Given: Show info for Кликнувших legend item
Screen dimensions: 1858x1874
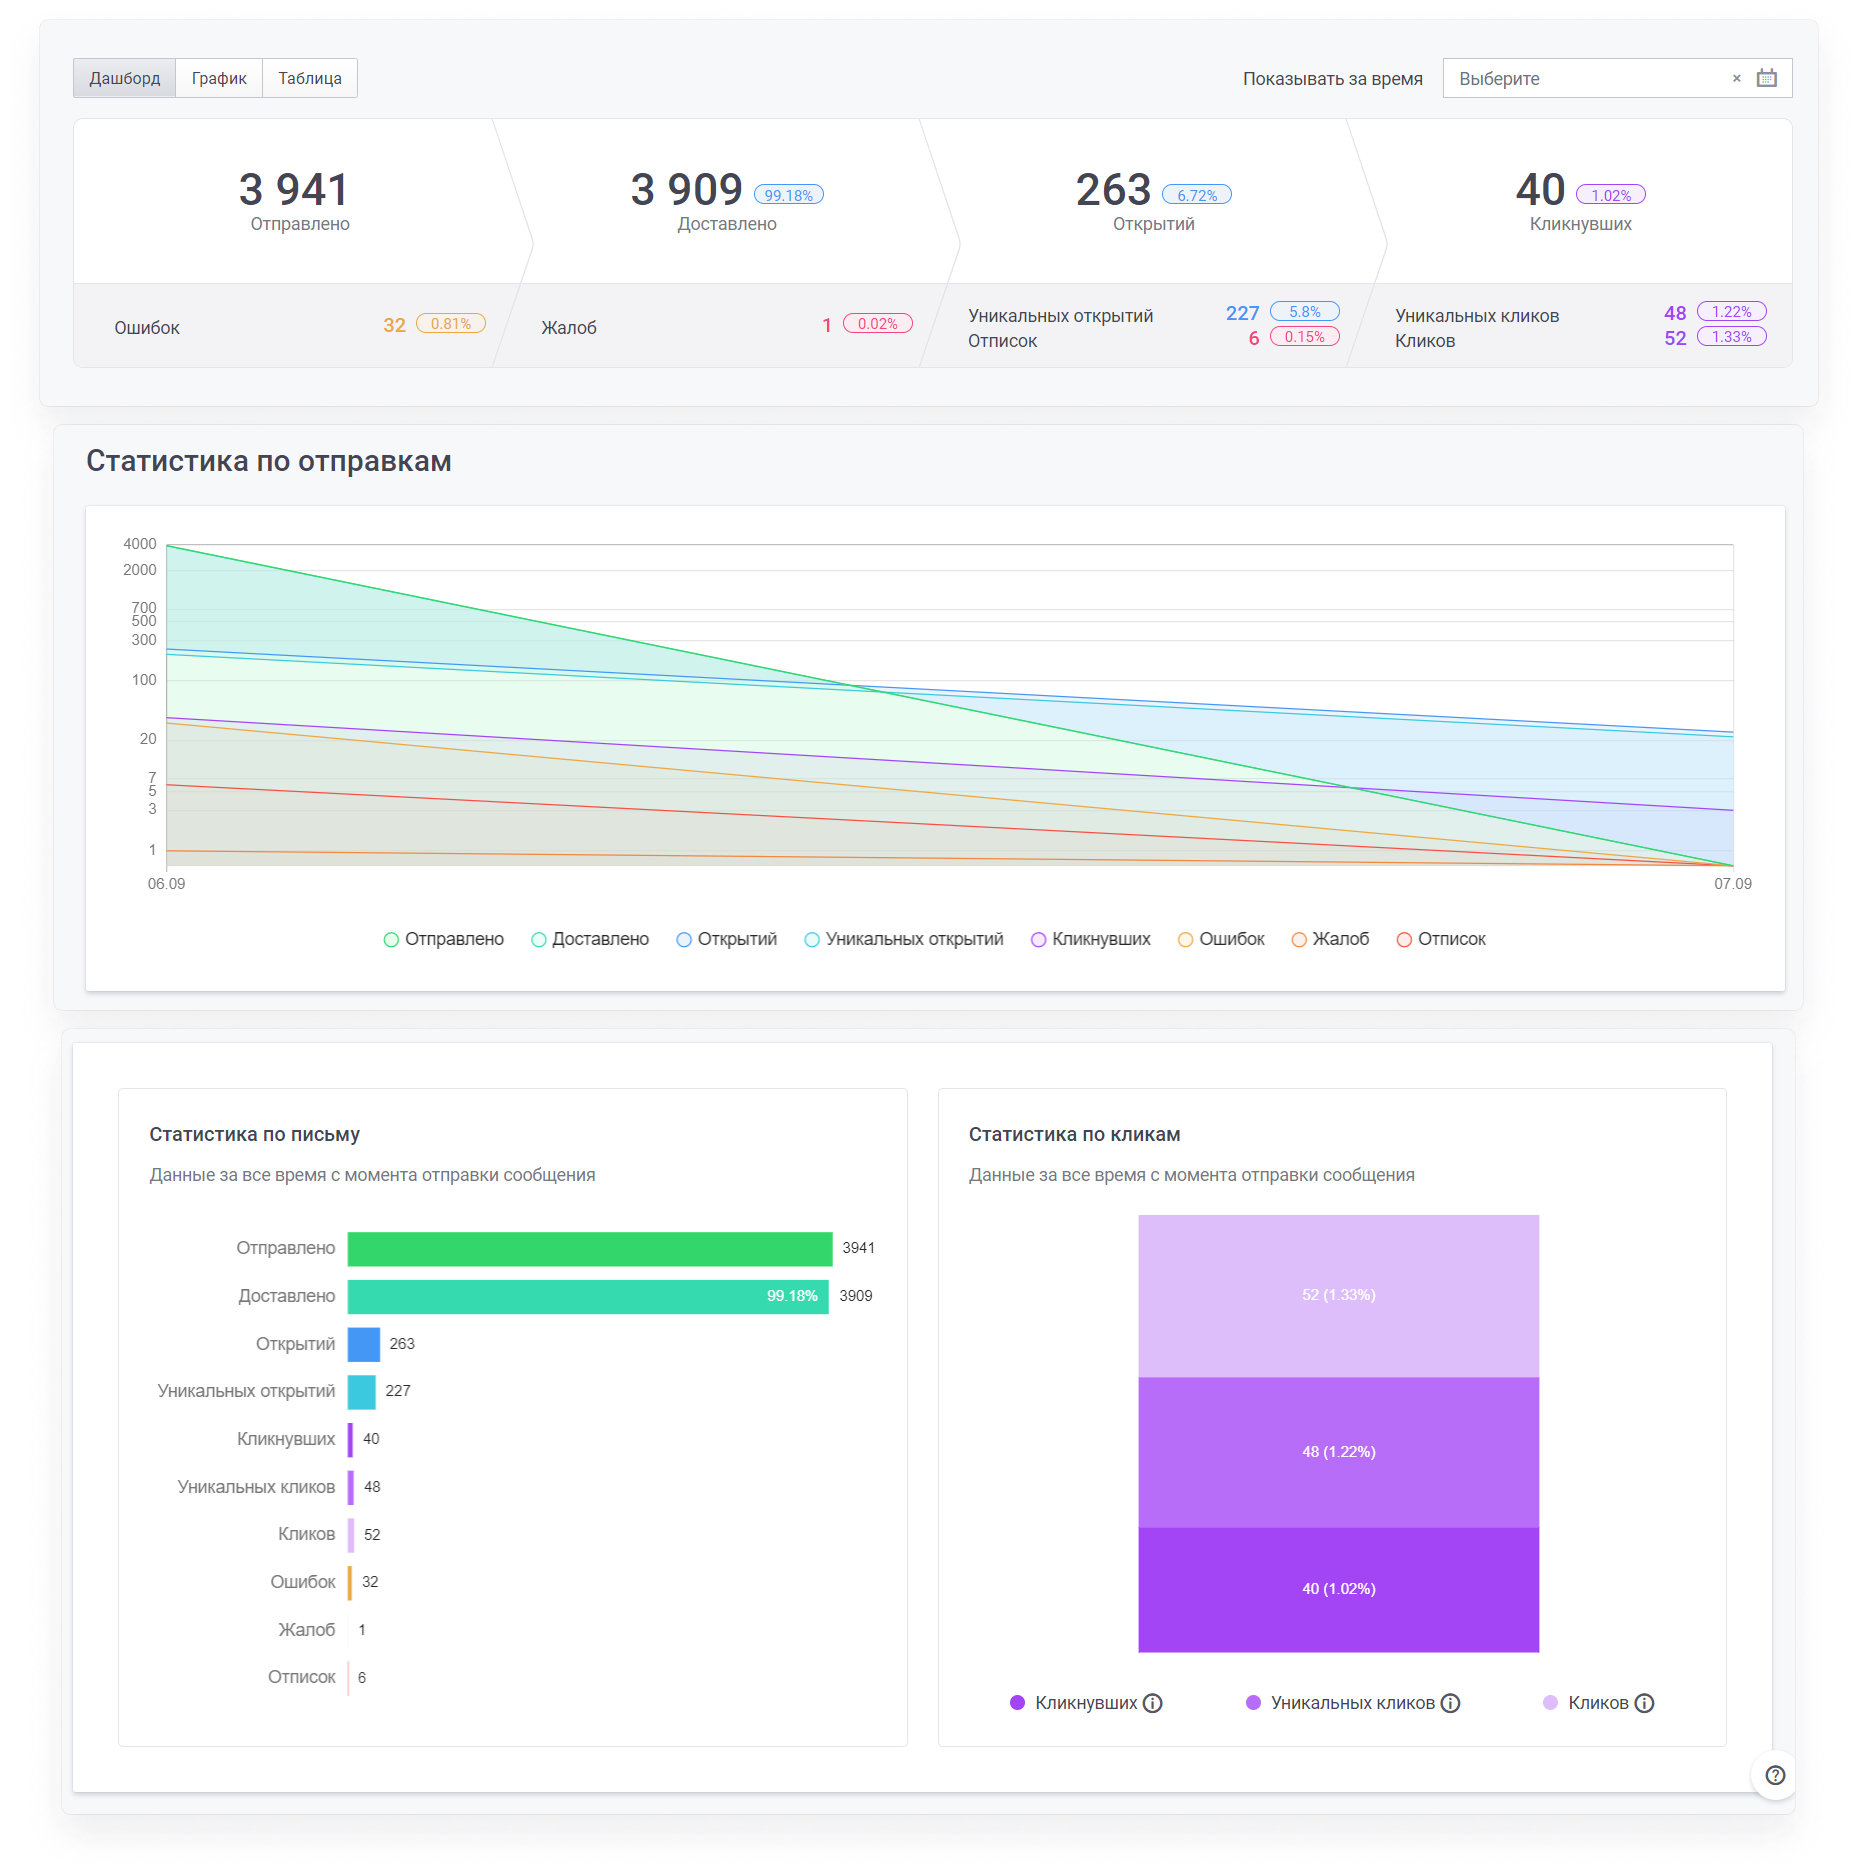Looking at the screenshot, I should 1152,1703.
